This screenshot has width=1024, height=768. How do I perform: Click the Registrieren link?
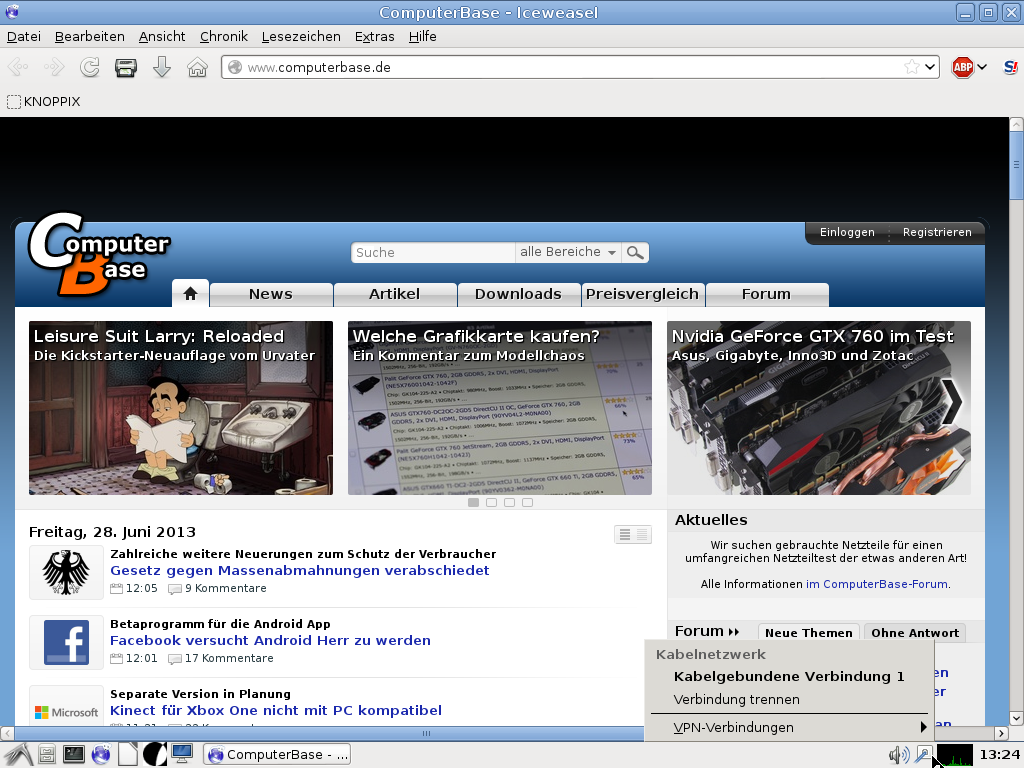[937, 232]
